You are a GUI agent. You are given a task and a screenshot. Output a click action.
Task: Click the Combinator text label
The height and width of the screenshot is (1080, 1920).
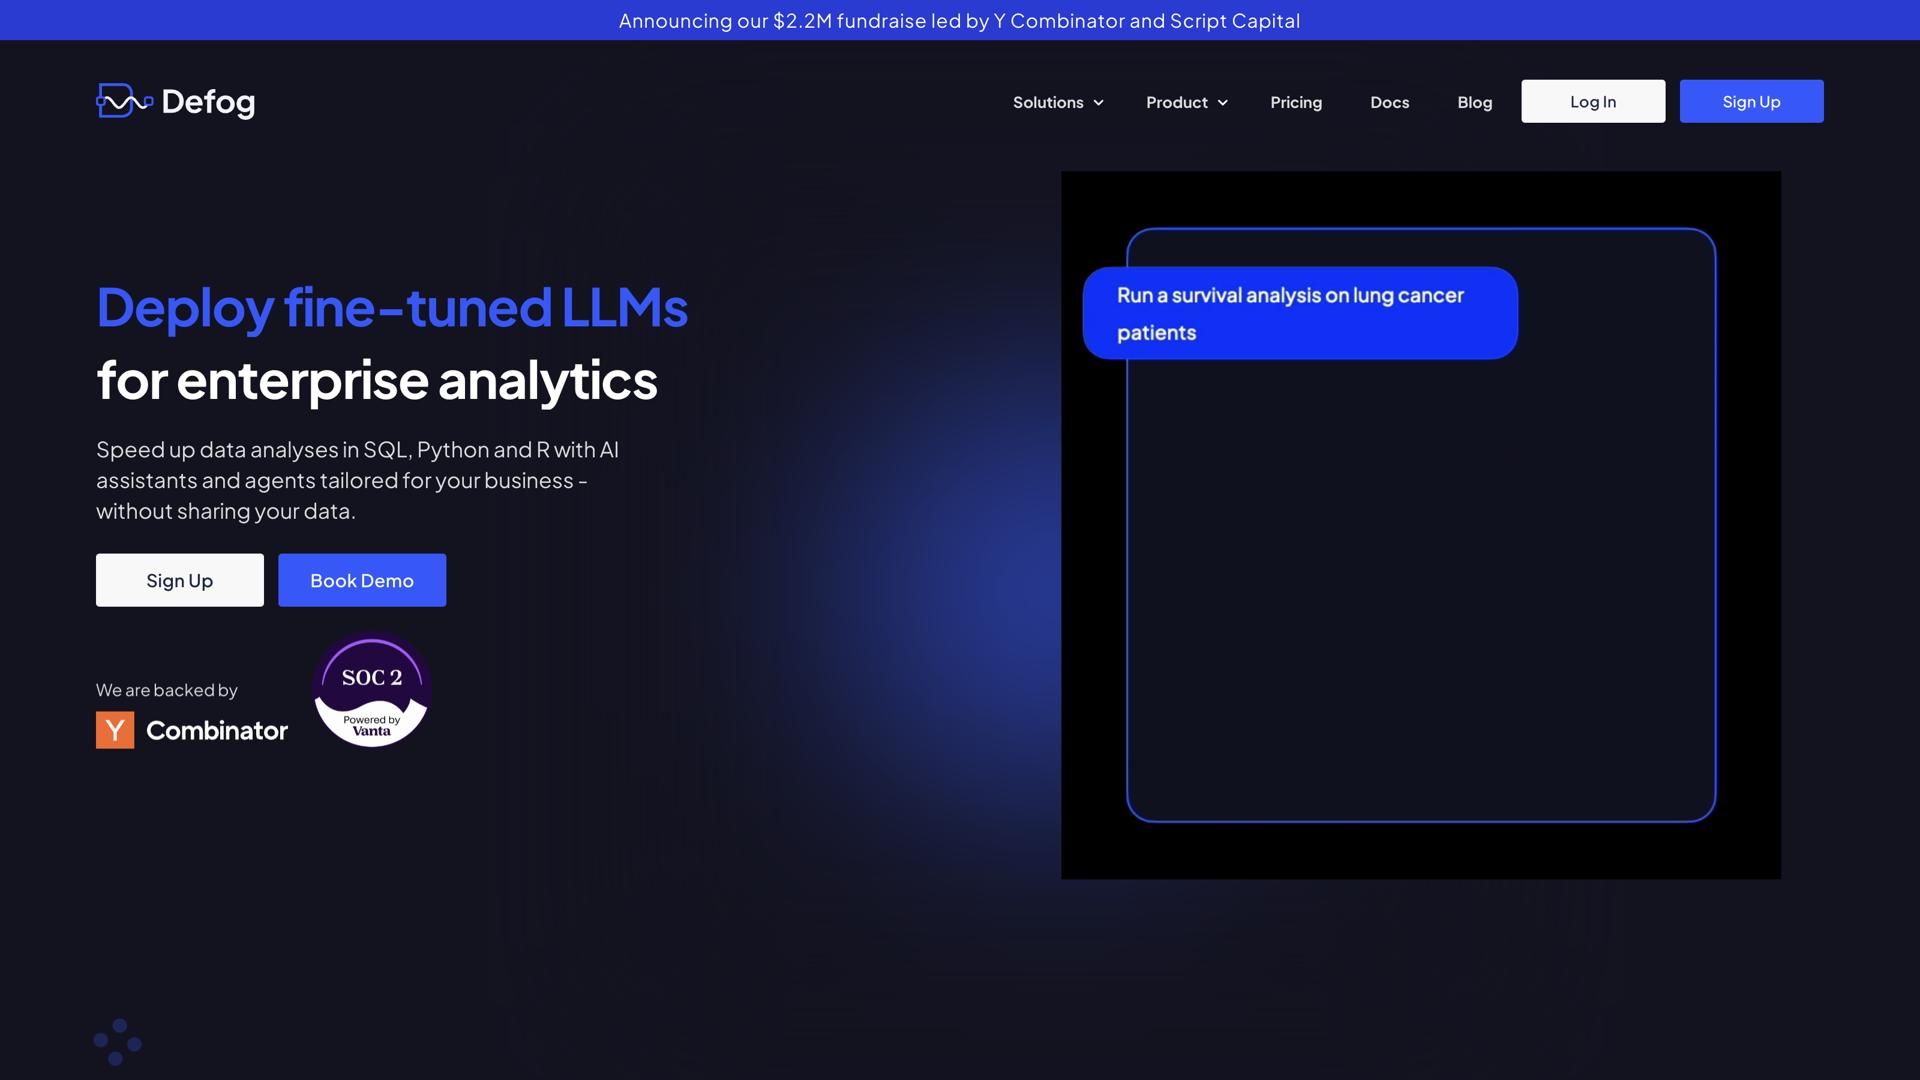(217, 731)
